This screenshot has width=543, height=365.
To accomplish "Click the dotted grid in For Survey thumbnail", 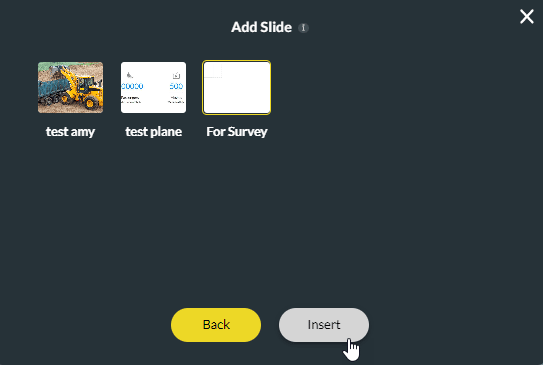I will coord(213,71).
